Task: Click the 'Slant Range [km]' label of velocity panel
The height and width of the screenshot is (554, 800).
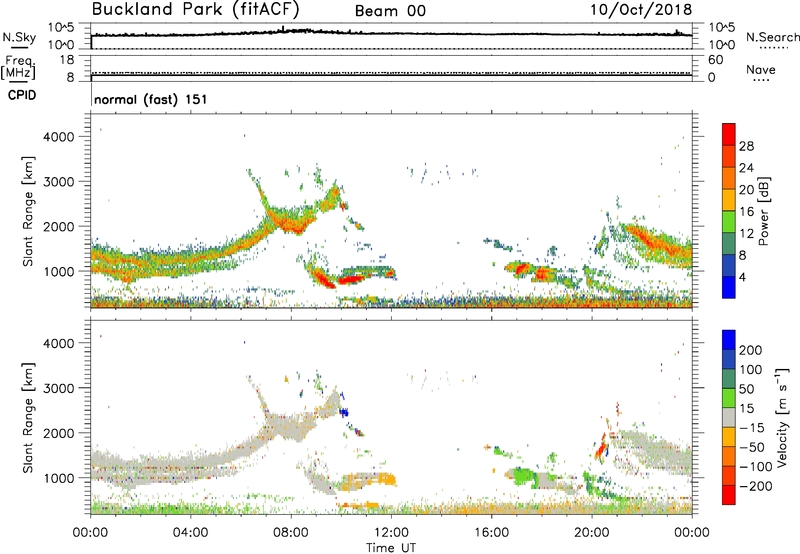Action: (x=28, y=418)
